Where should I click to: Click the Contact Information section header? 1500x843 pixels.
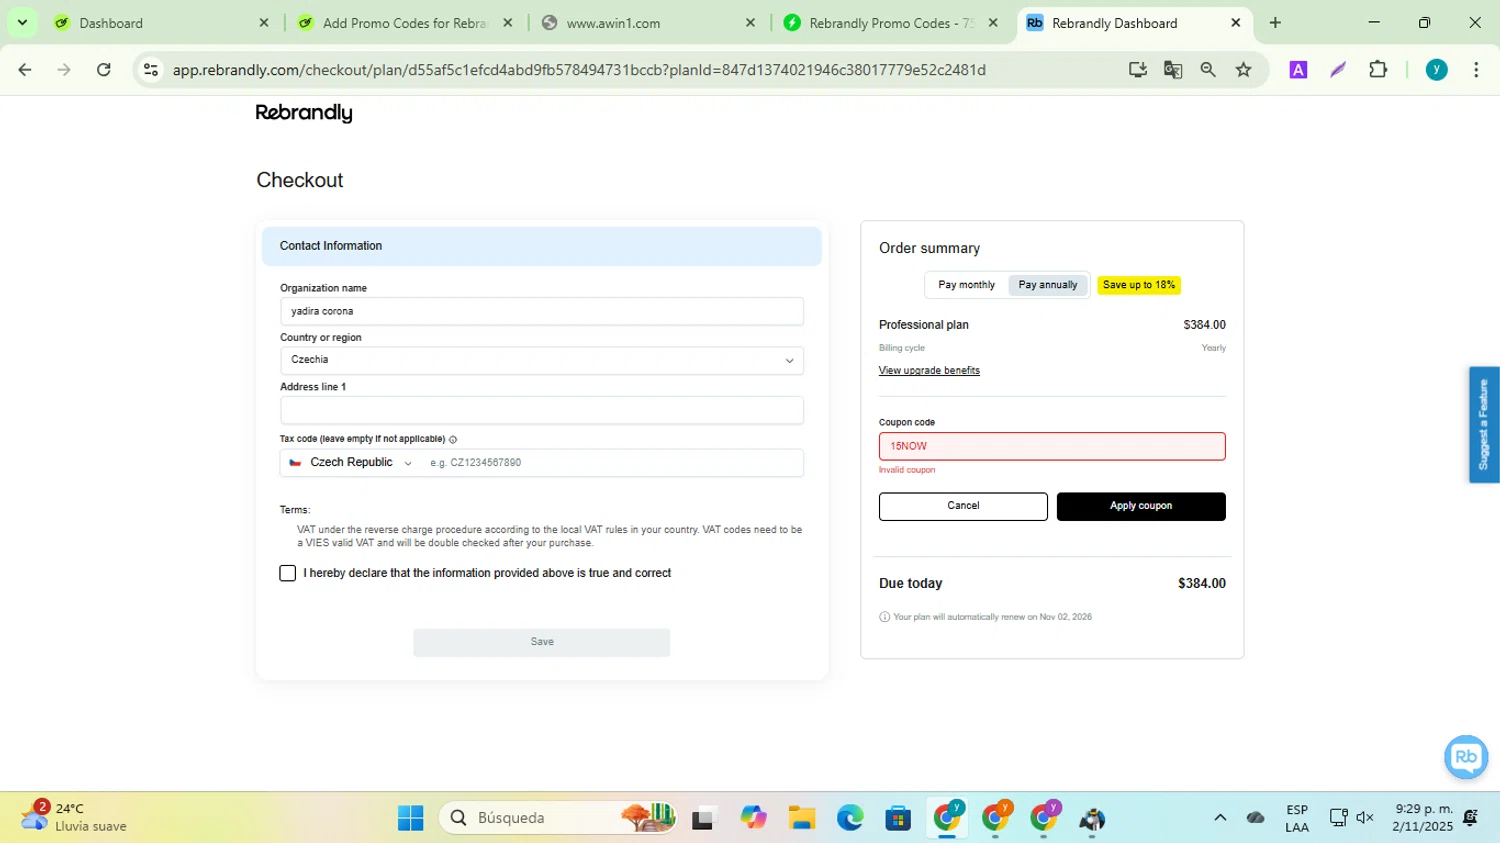(542, 246)
